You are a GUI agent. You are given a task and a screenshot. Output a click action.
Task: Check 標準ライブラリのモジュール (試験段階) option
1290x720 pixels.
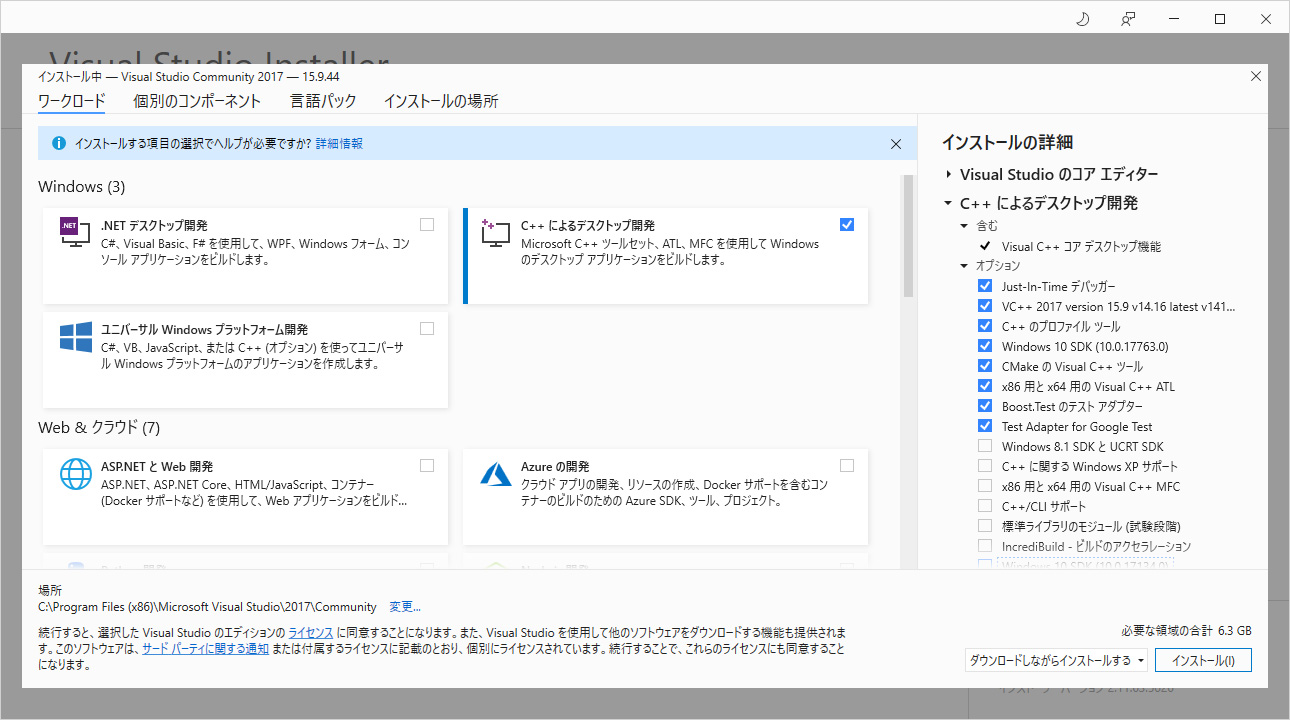click(x=985, y=526)
